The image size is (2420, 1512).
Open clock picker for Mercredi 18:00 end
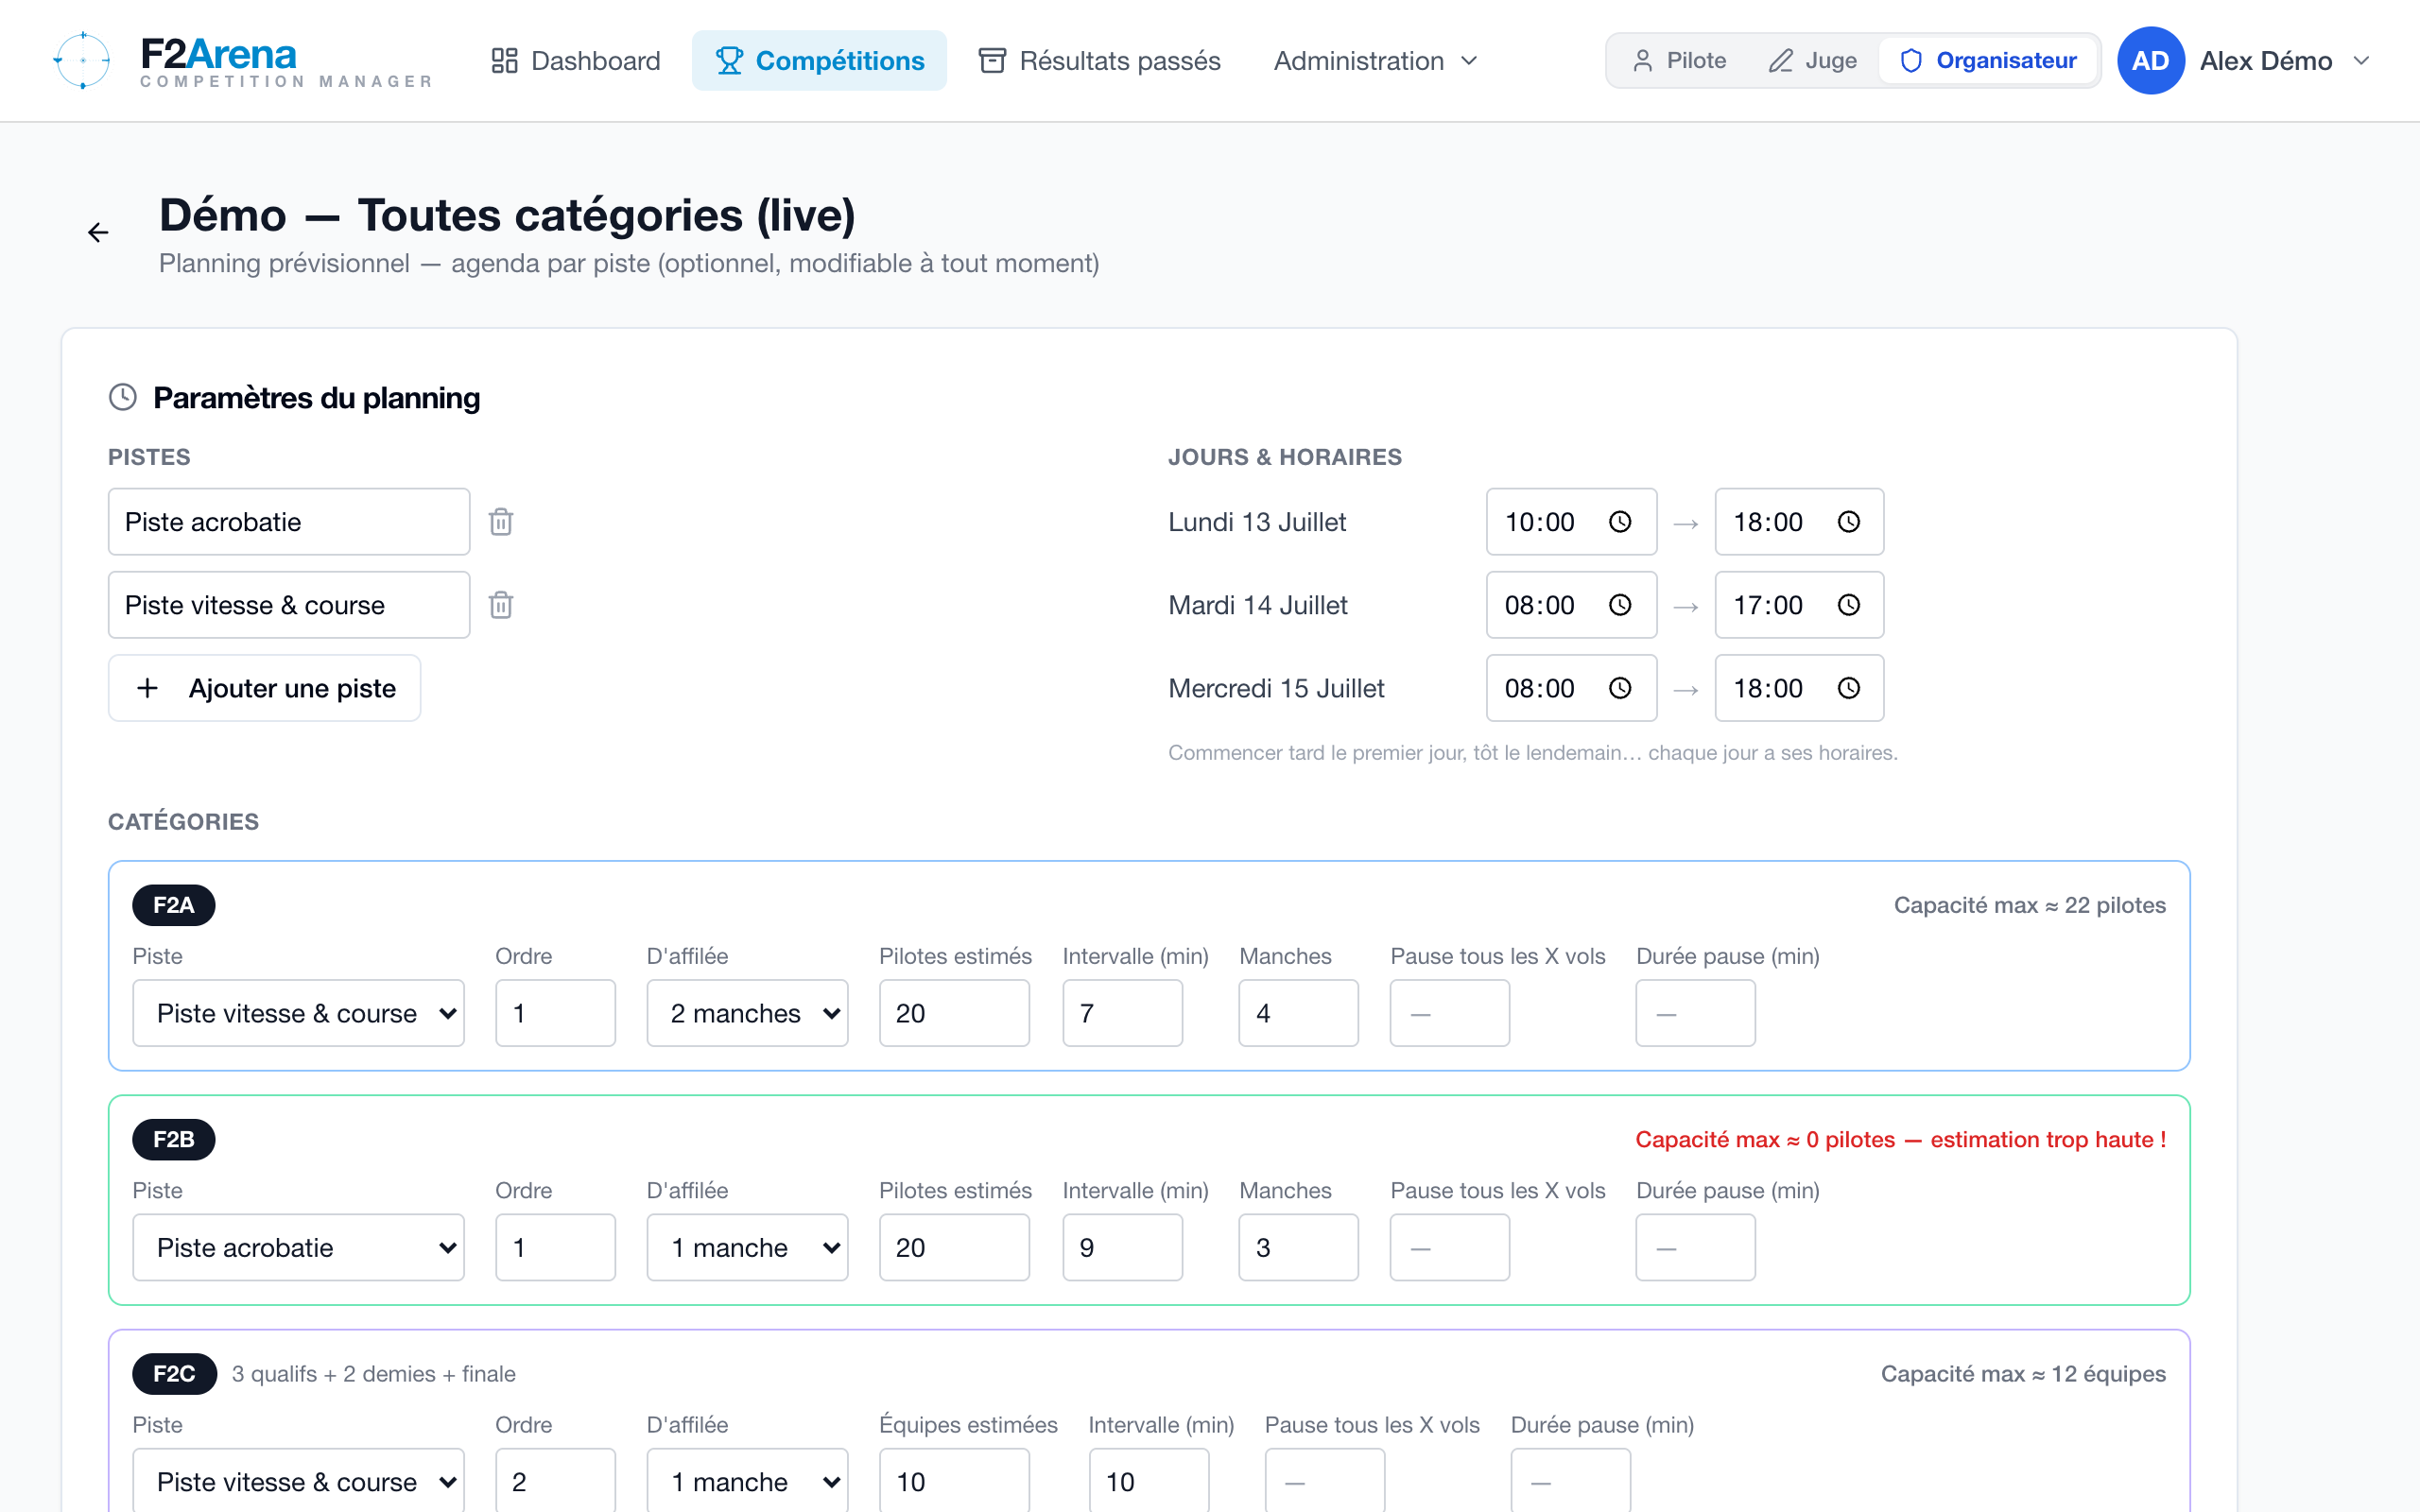[x=1849, y=688]
